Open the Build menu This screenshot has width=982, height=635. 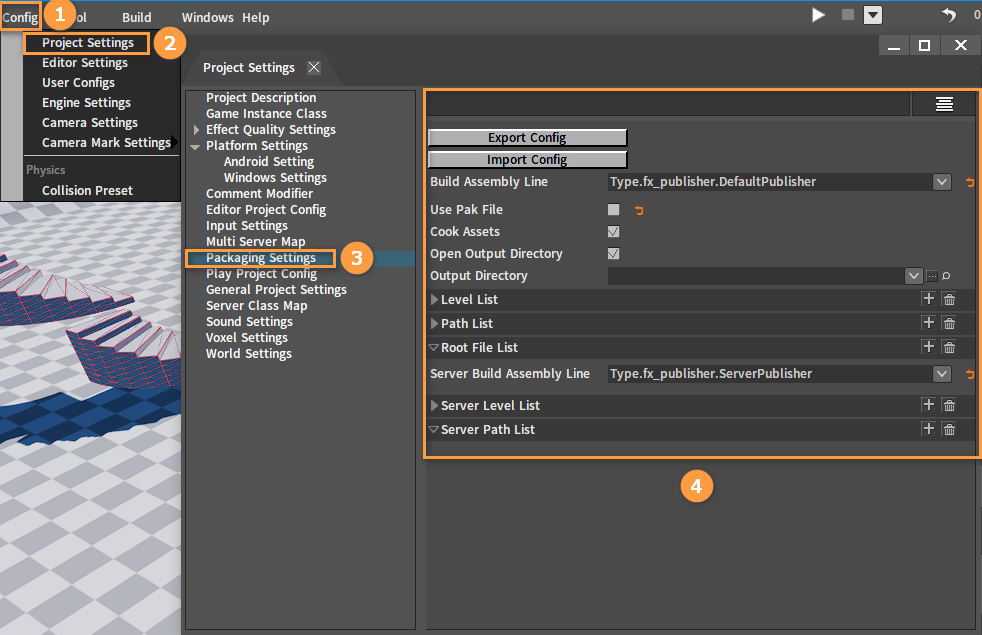(137, 18)
